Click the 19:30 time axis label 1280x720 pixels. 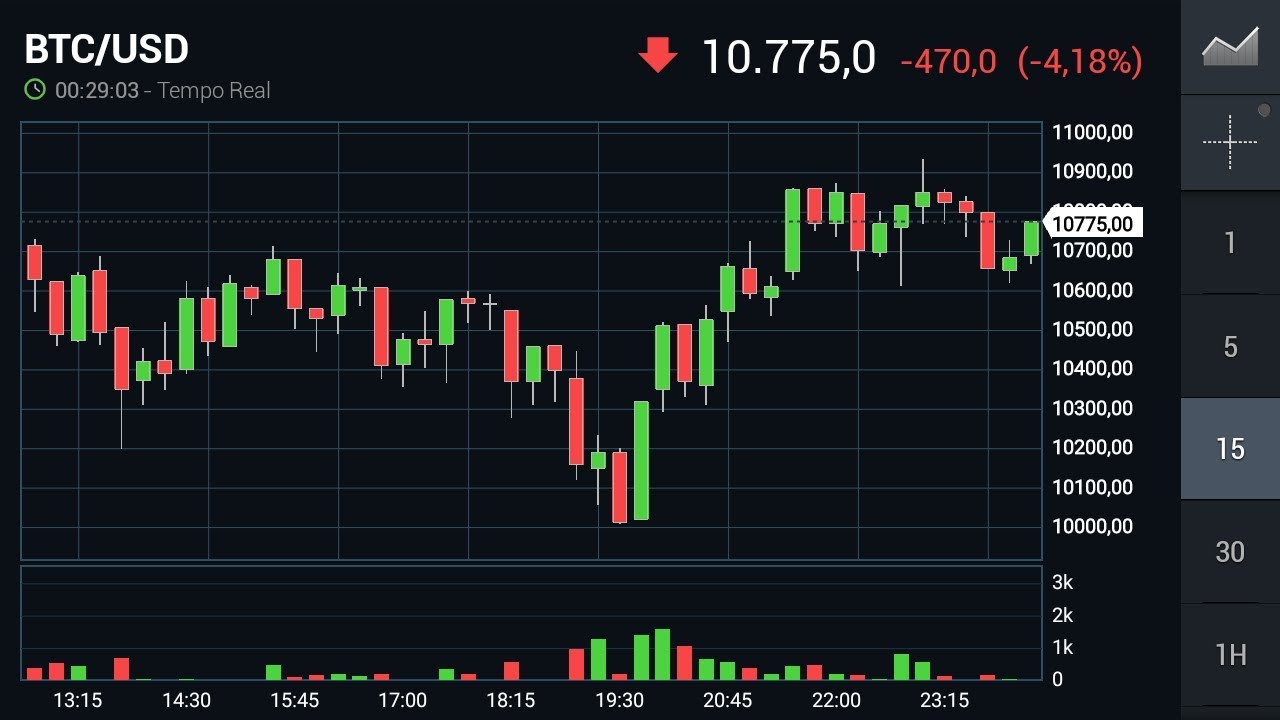[x=619, y=700]
